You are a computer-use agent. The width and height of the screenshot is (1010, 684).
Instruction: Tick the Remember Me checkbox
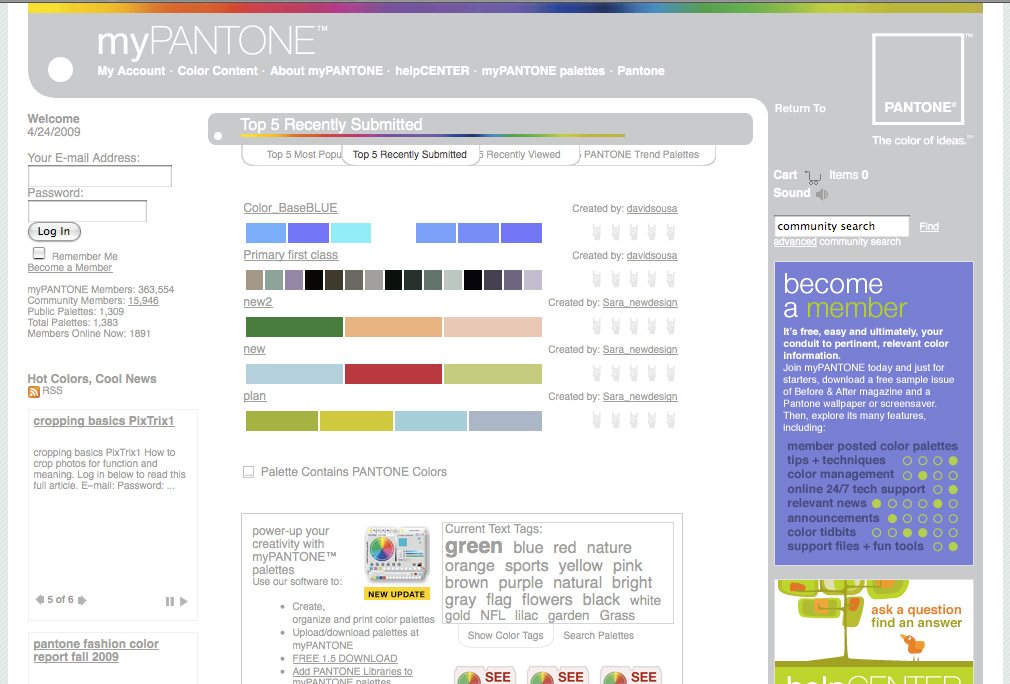tap(39, 253)
